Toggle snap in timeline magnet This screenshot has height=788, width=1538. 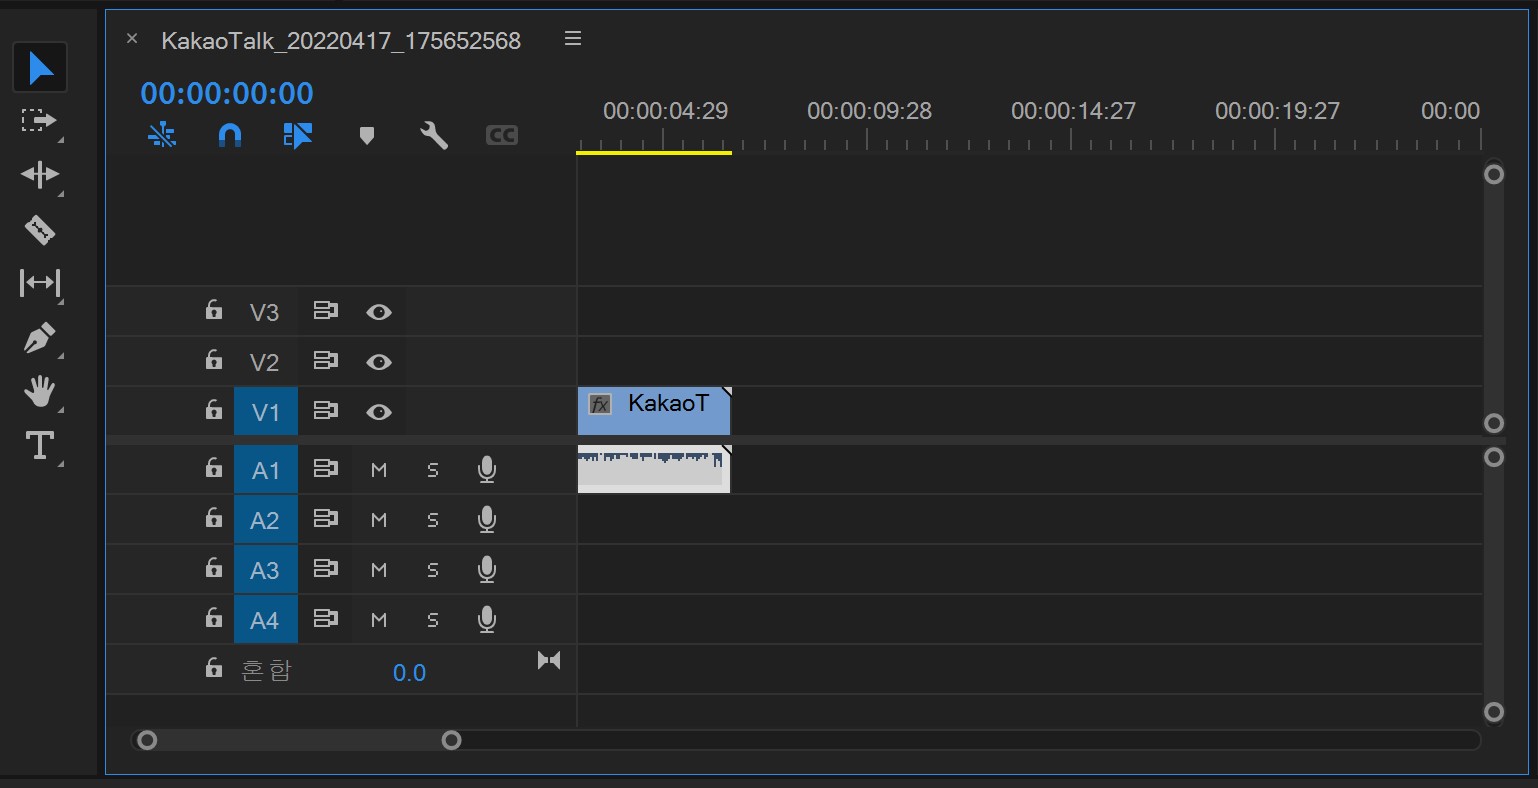click(x=230, y=135)
